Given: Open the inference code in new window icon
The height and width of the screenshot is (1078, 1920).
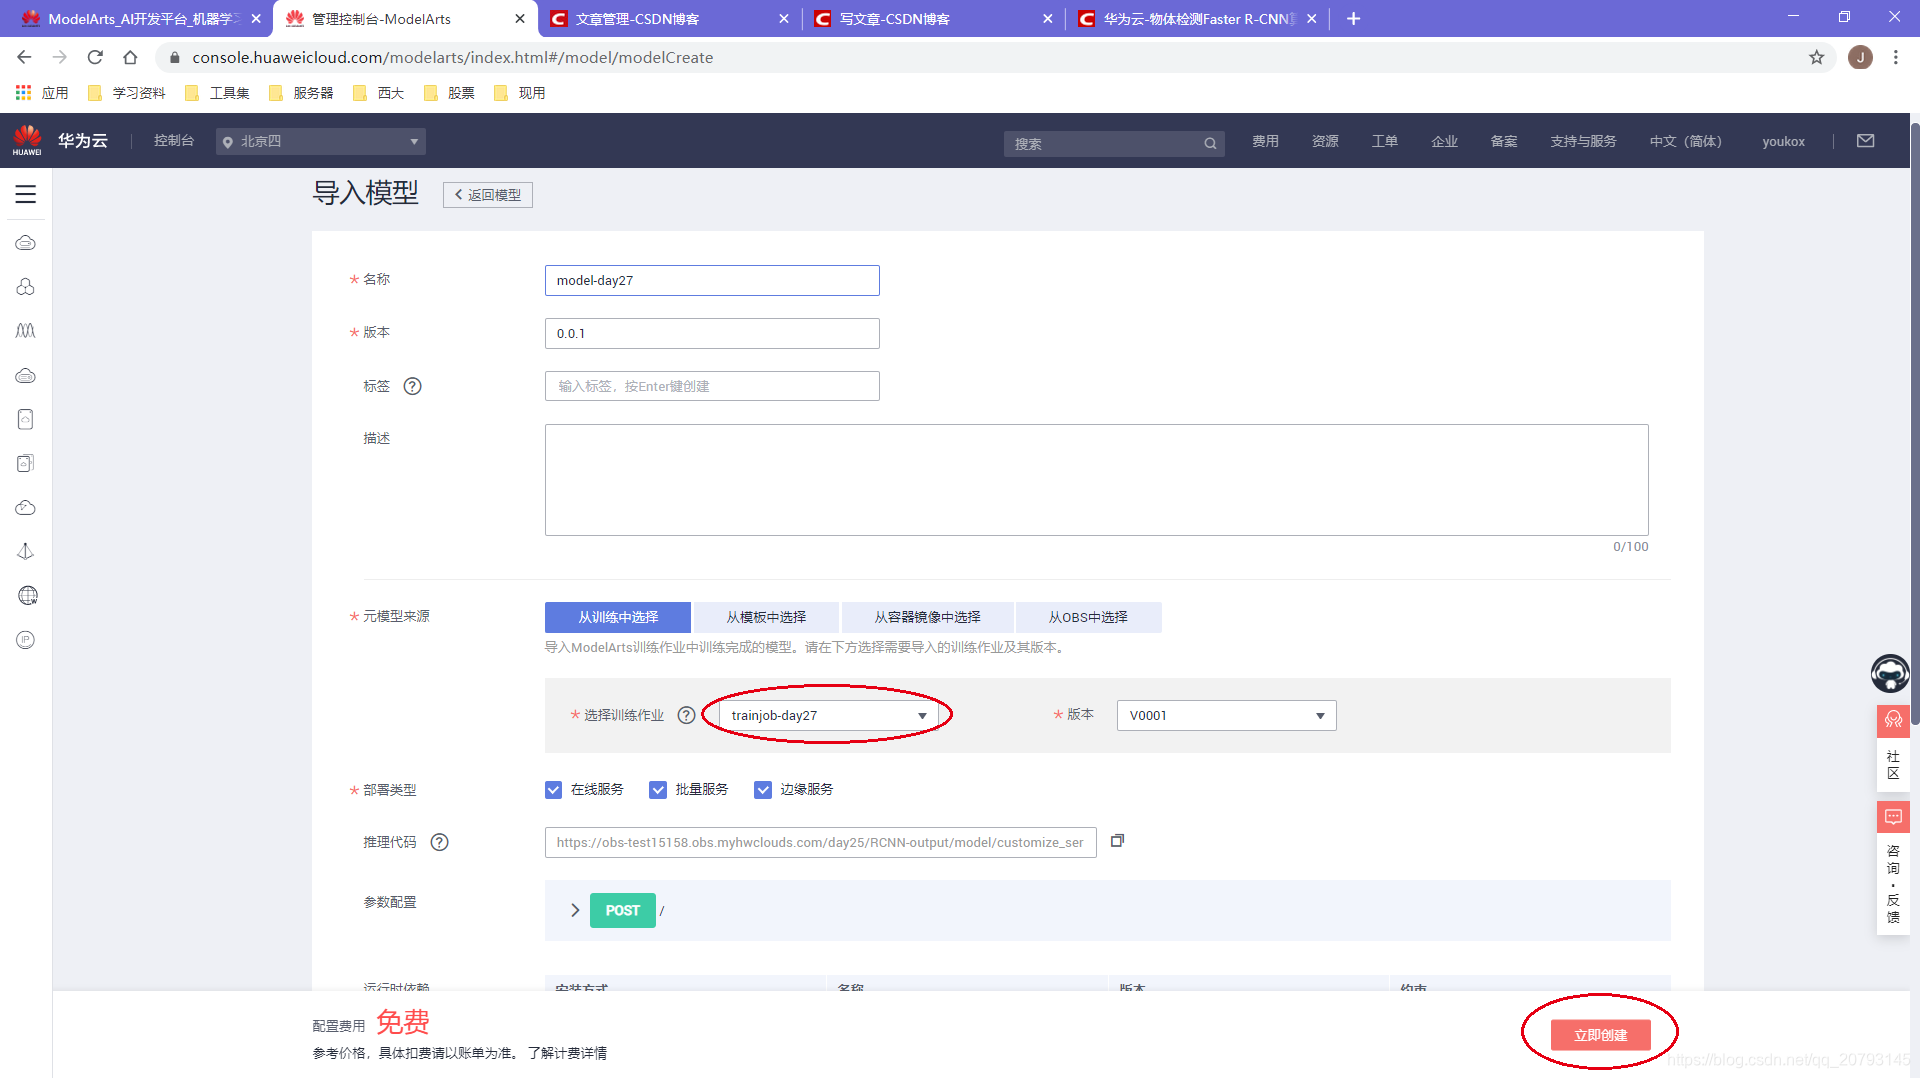Looking at the screenshot, I should point(1117,841).
